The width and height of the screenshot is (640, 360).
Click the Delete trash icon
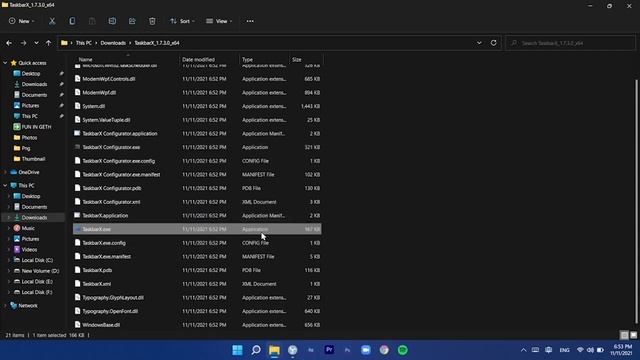(x=152, y=21)
